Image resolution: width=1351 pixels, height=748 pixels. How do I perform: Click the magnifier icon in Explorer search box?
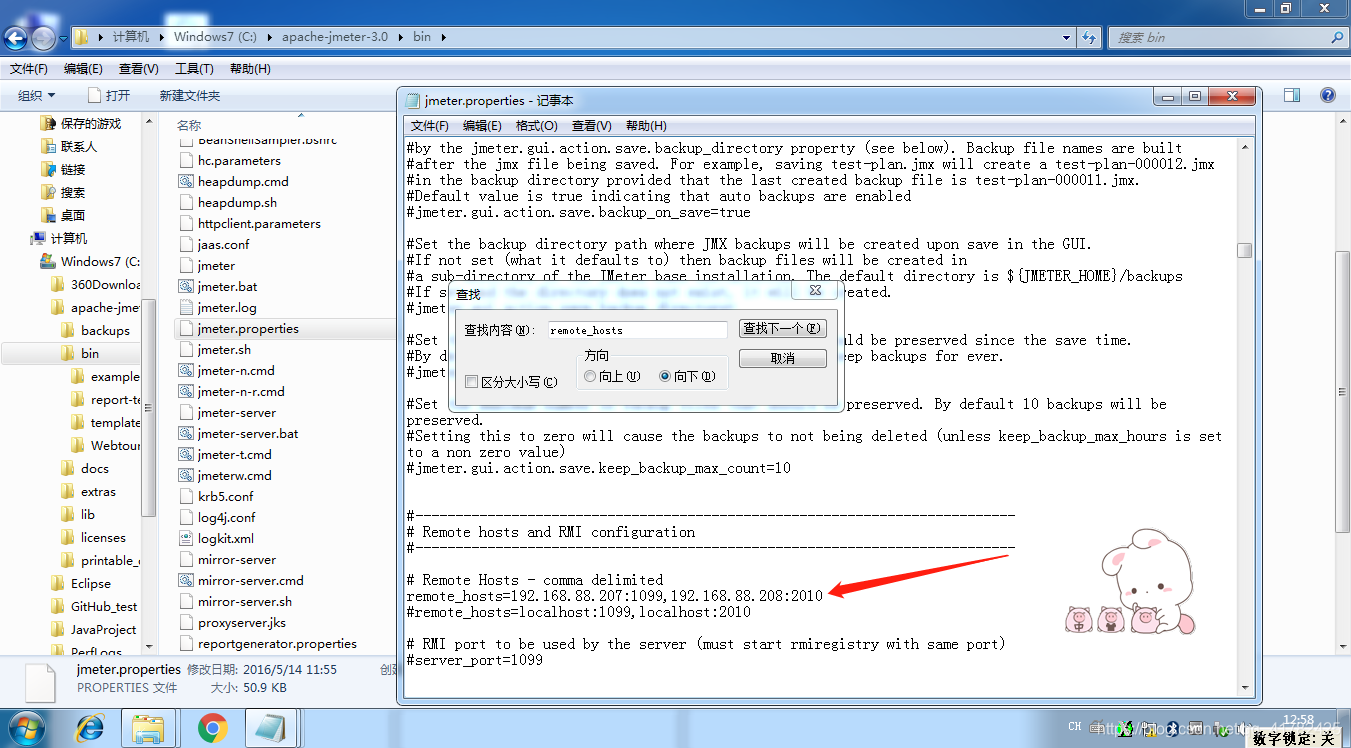(x=1337, y=37)
